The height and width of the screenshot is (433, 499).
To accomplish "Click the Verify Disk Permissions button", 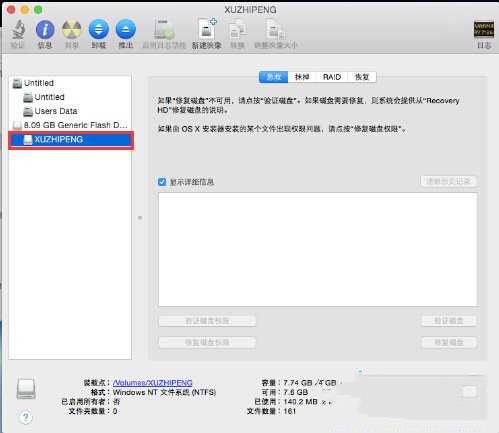I will (x=207, y=321).
